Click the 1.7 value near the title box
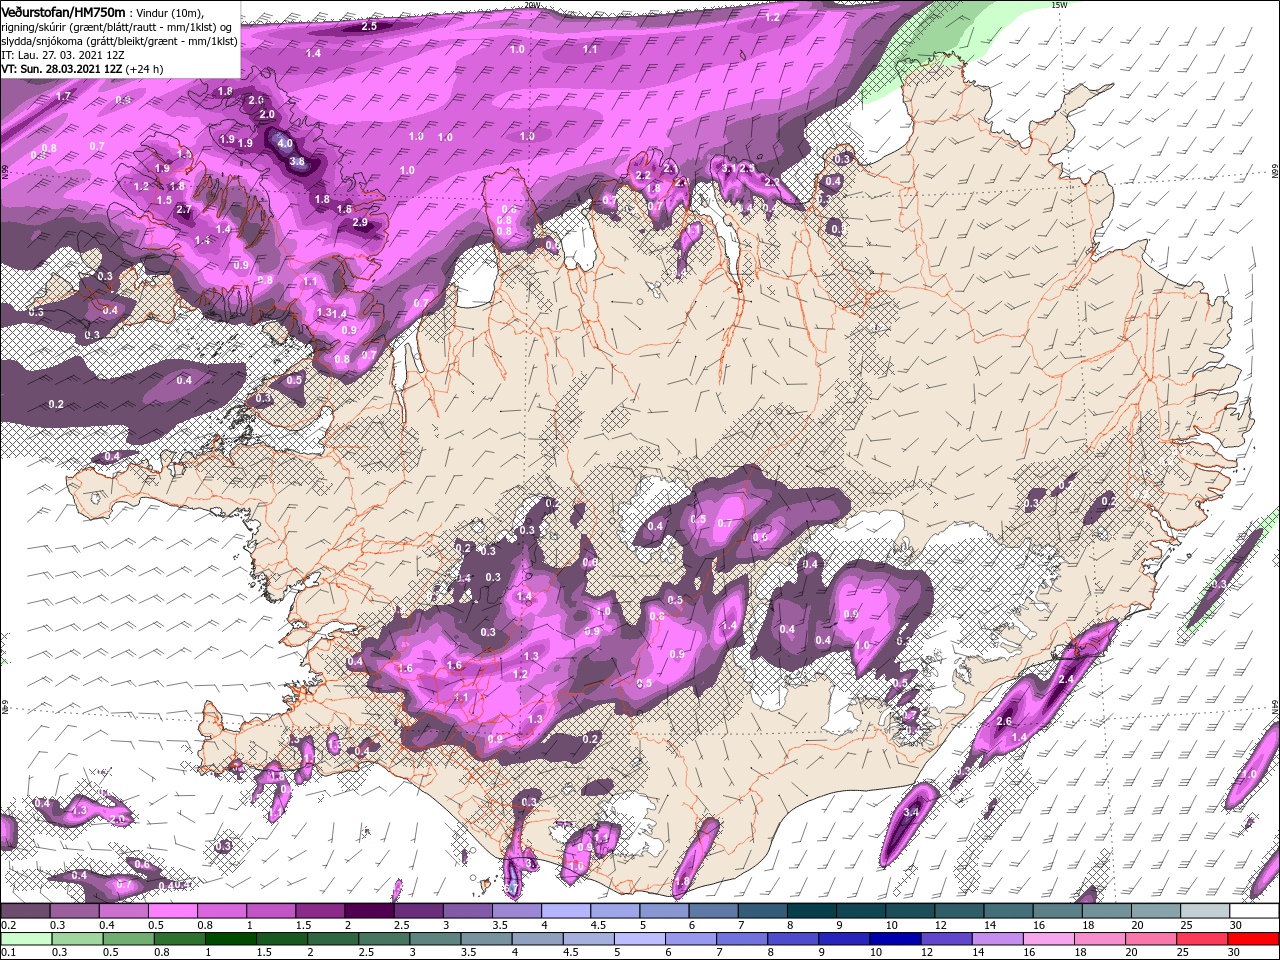The width and height of the screenshot is (1280, 960). pos(64,96)
